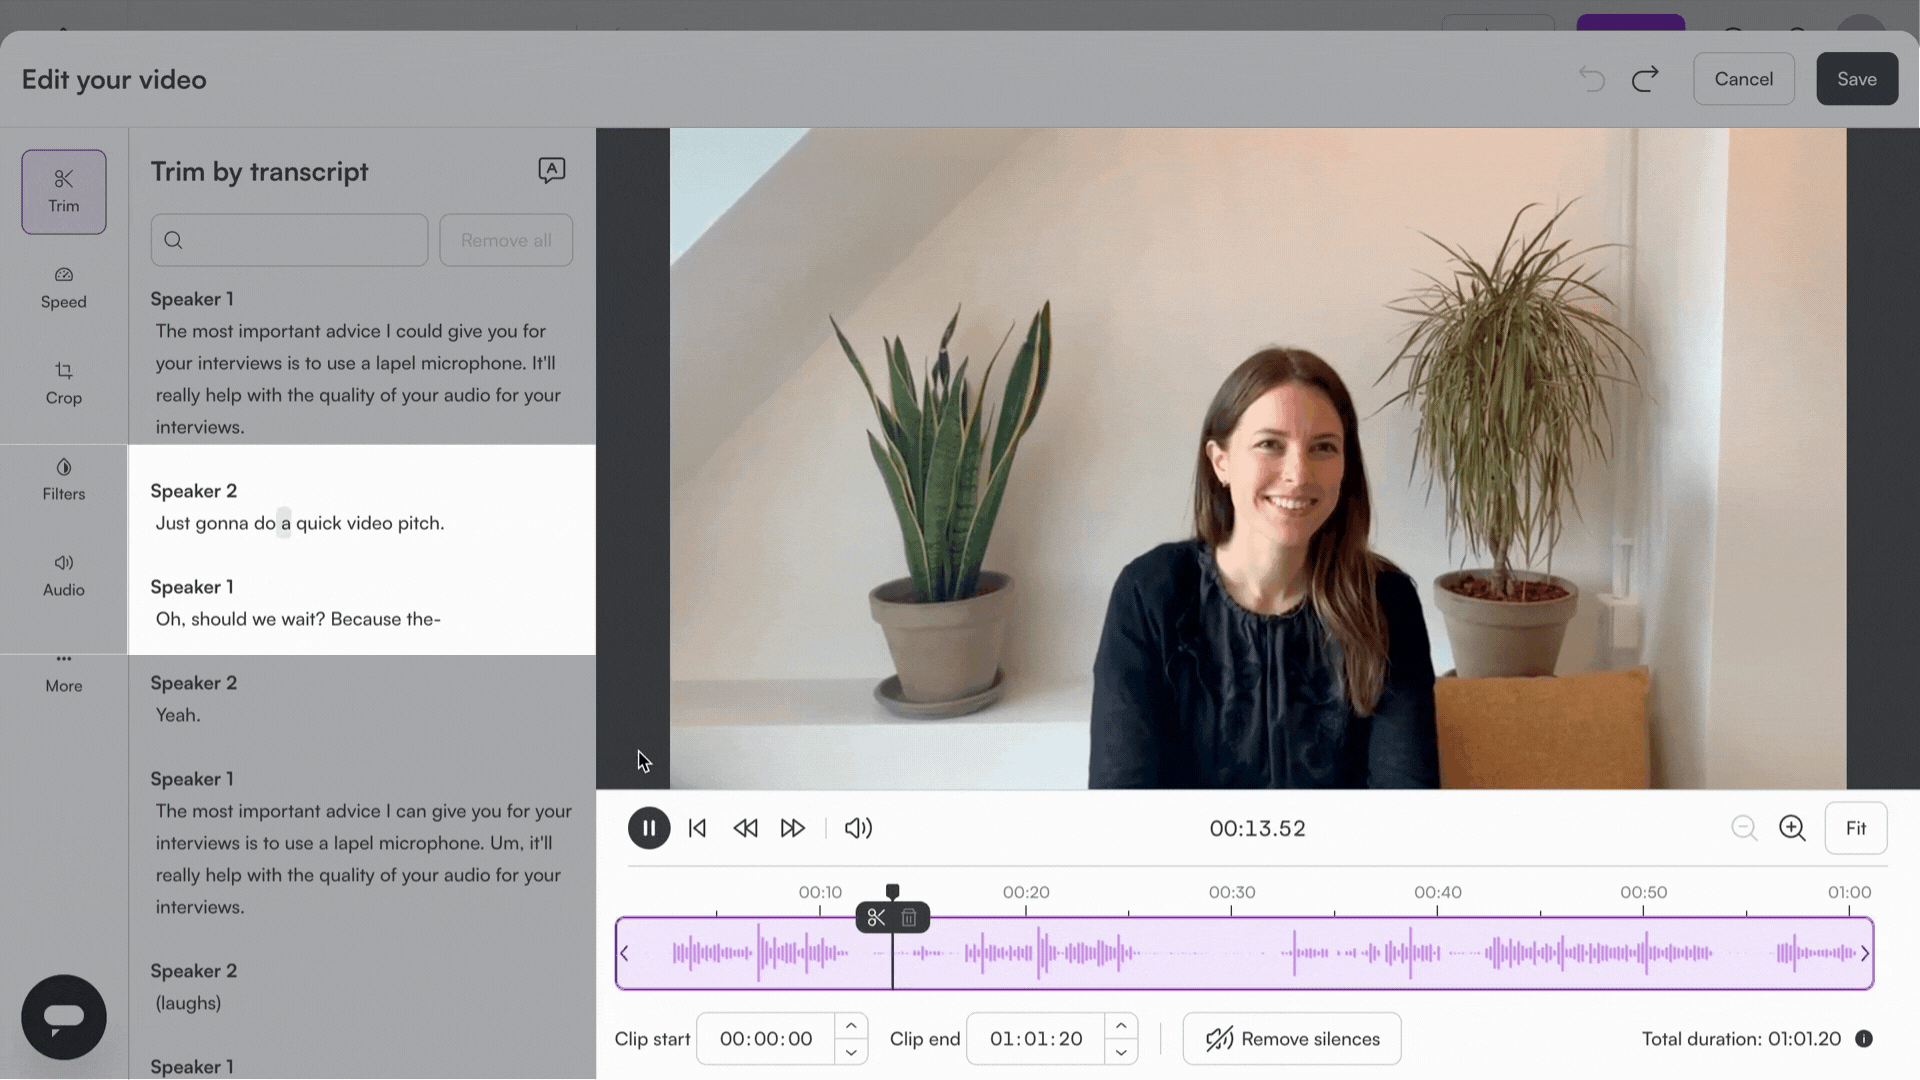Increase clip start time with up arrow
Image resolution: width=1920 pixels, height=1080 pixels.
[x=851, y=1026]
